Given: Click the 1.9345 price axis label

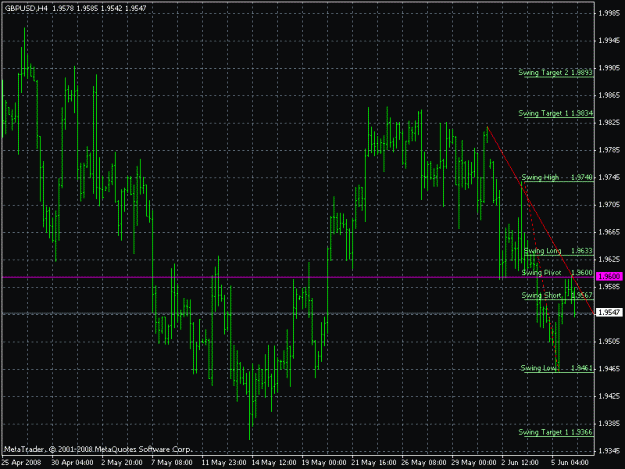Looking at the screenshot, I should click(x=609, y=451).
